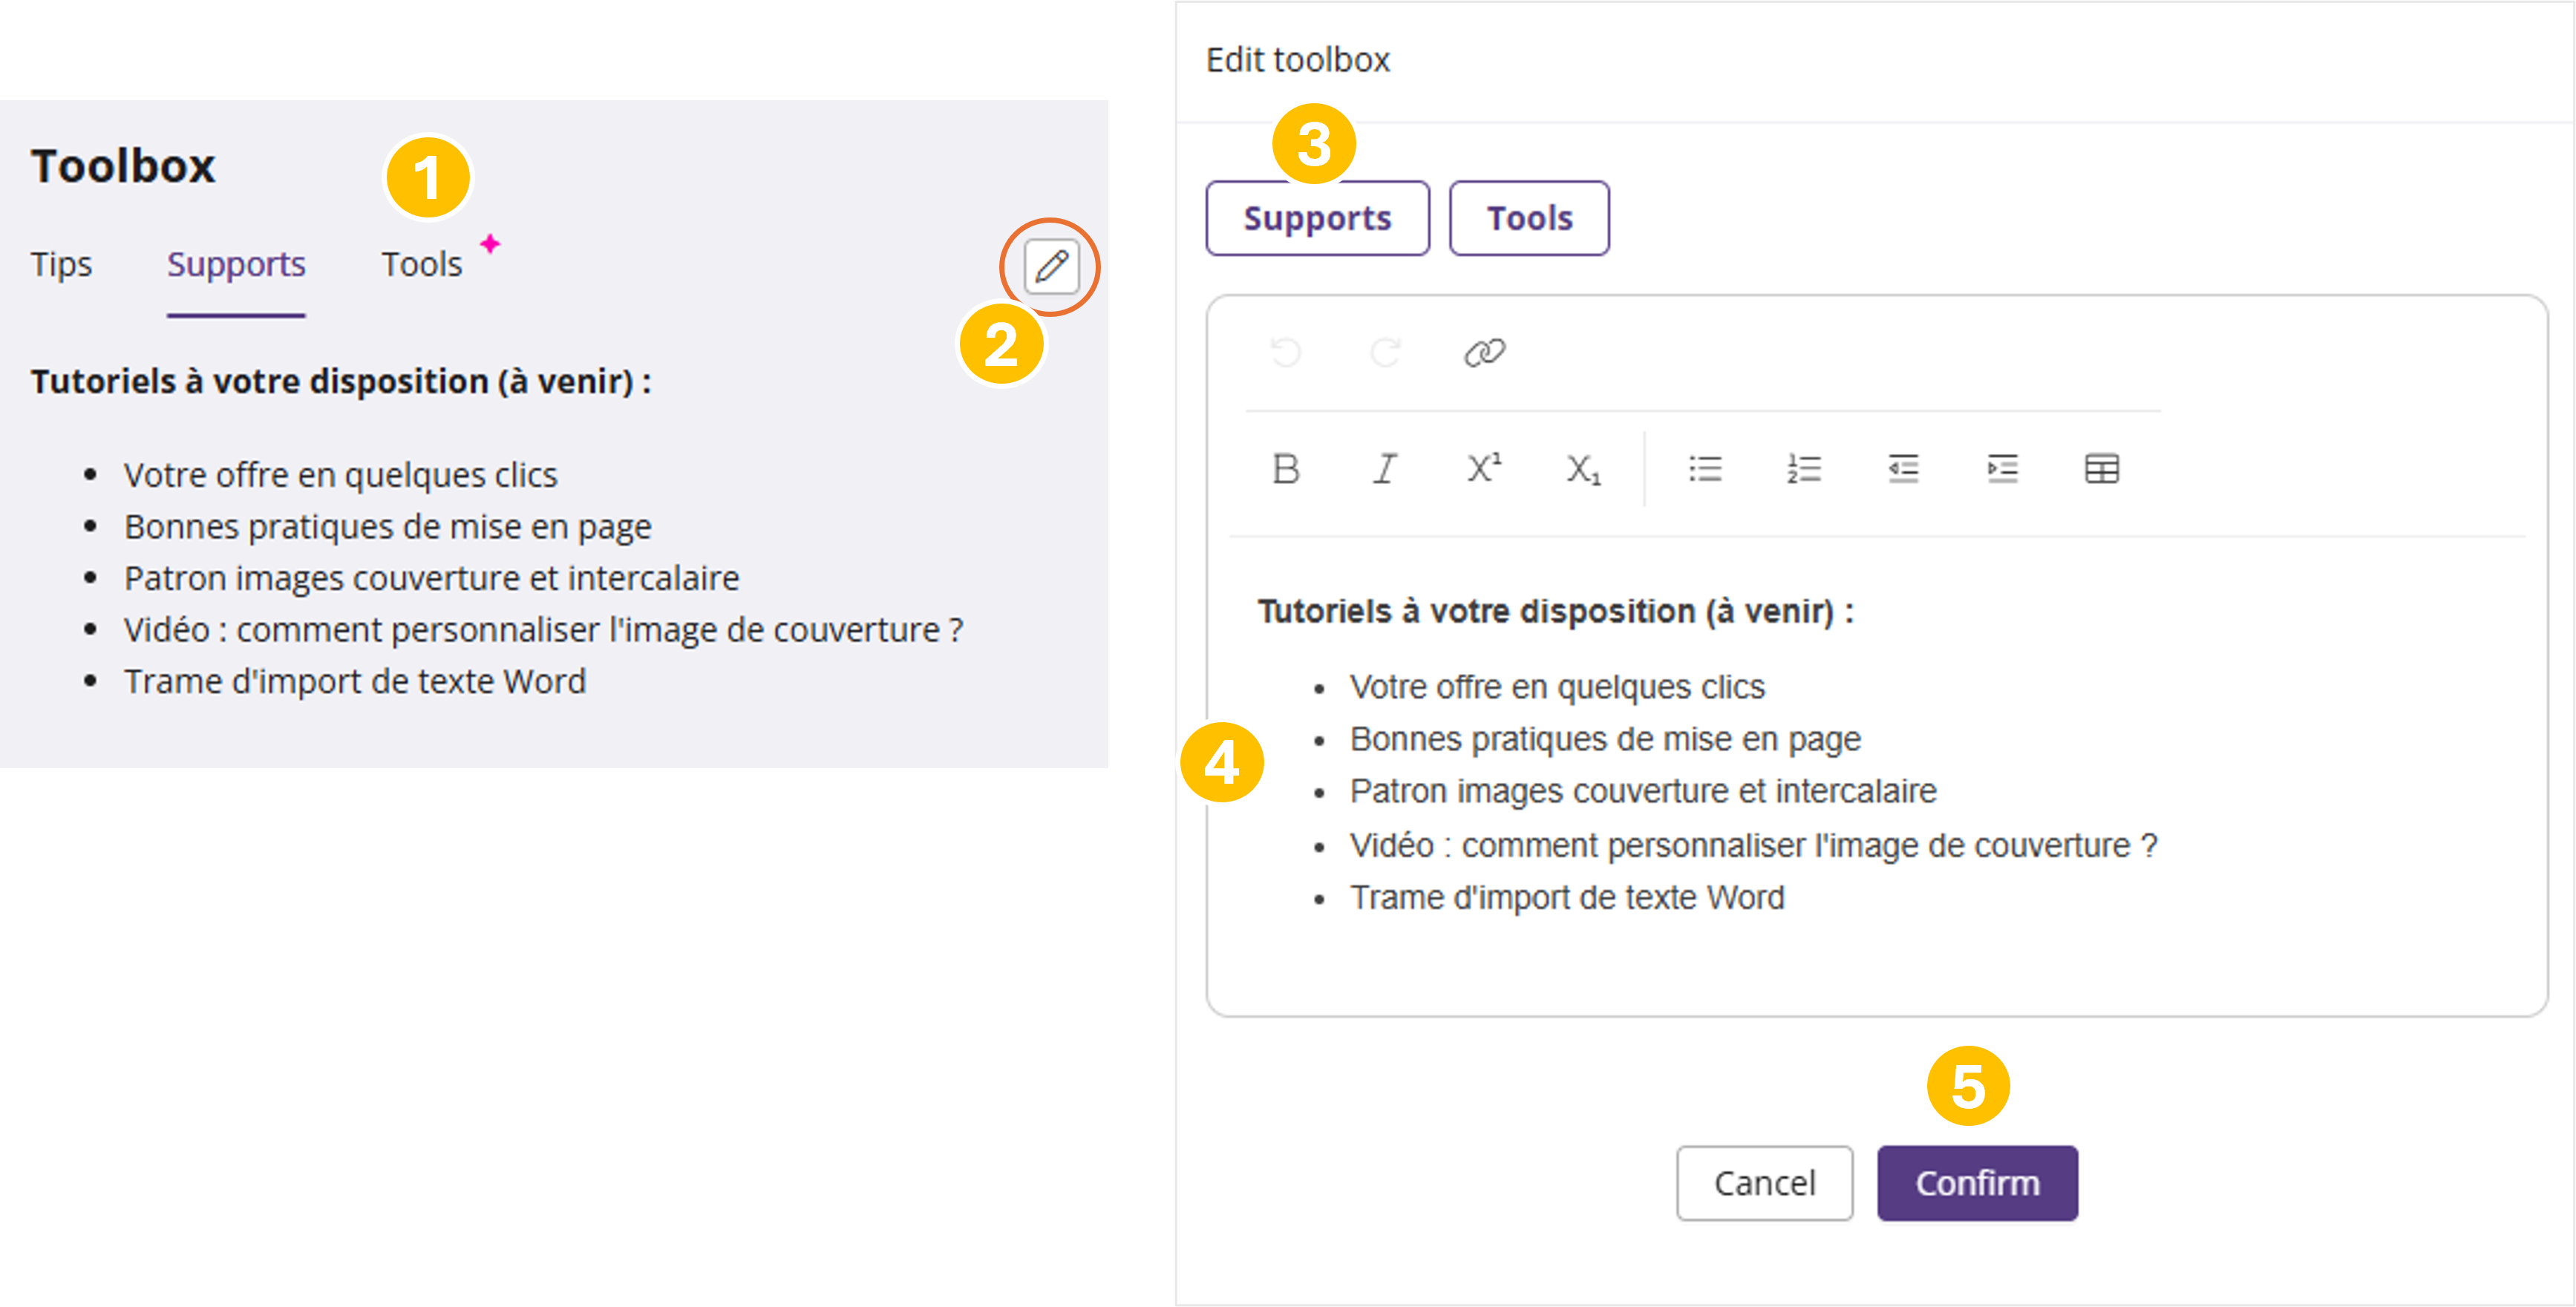This screenshot has height=1307, width=2576.
Task: Apply subscript formatting
Action: (1583, 468)
